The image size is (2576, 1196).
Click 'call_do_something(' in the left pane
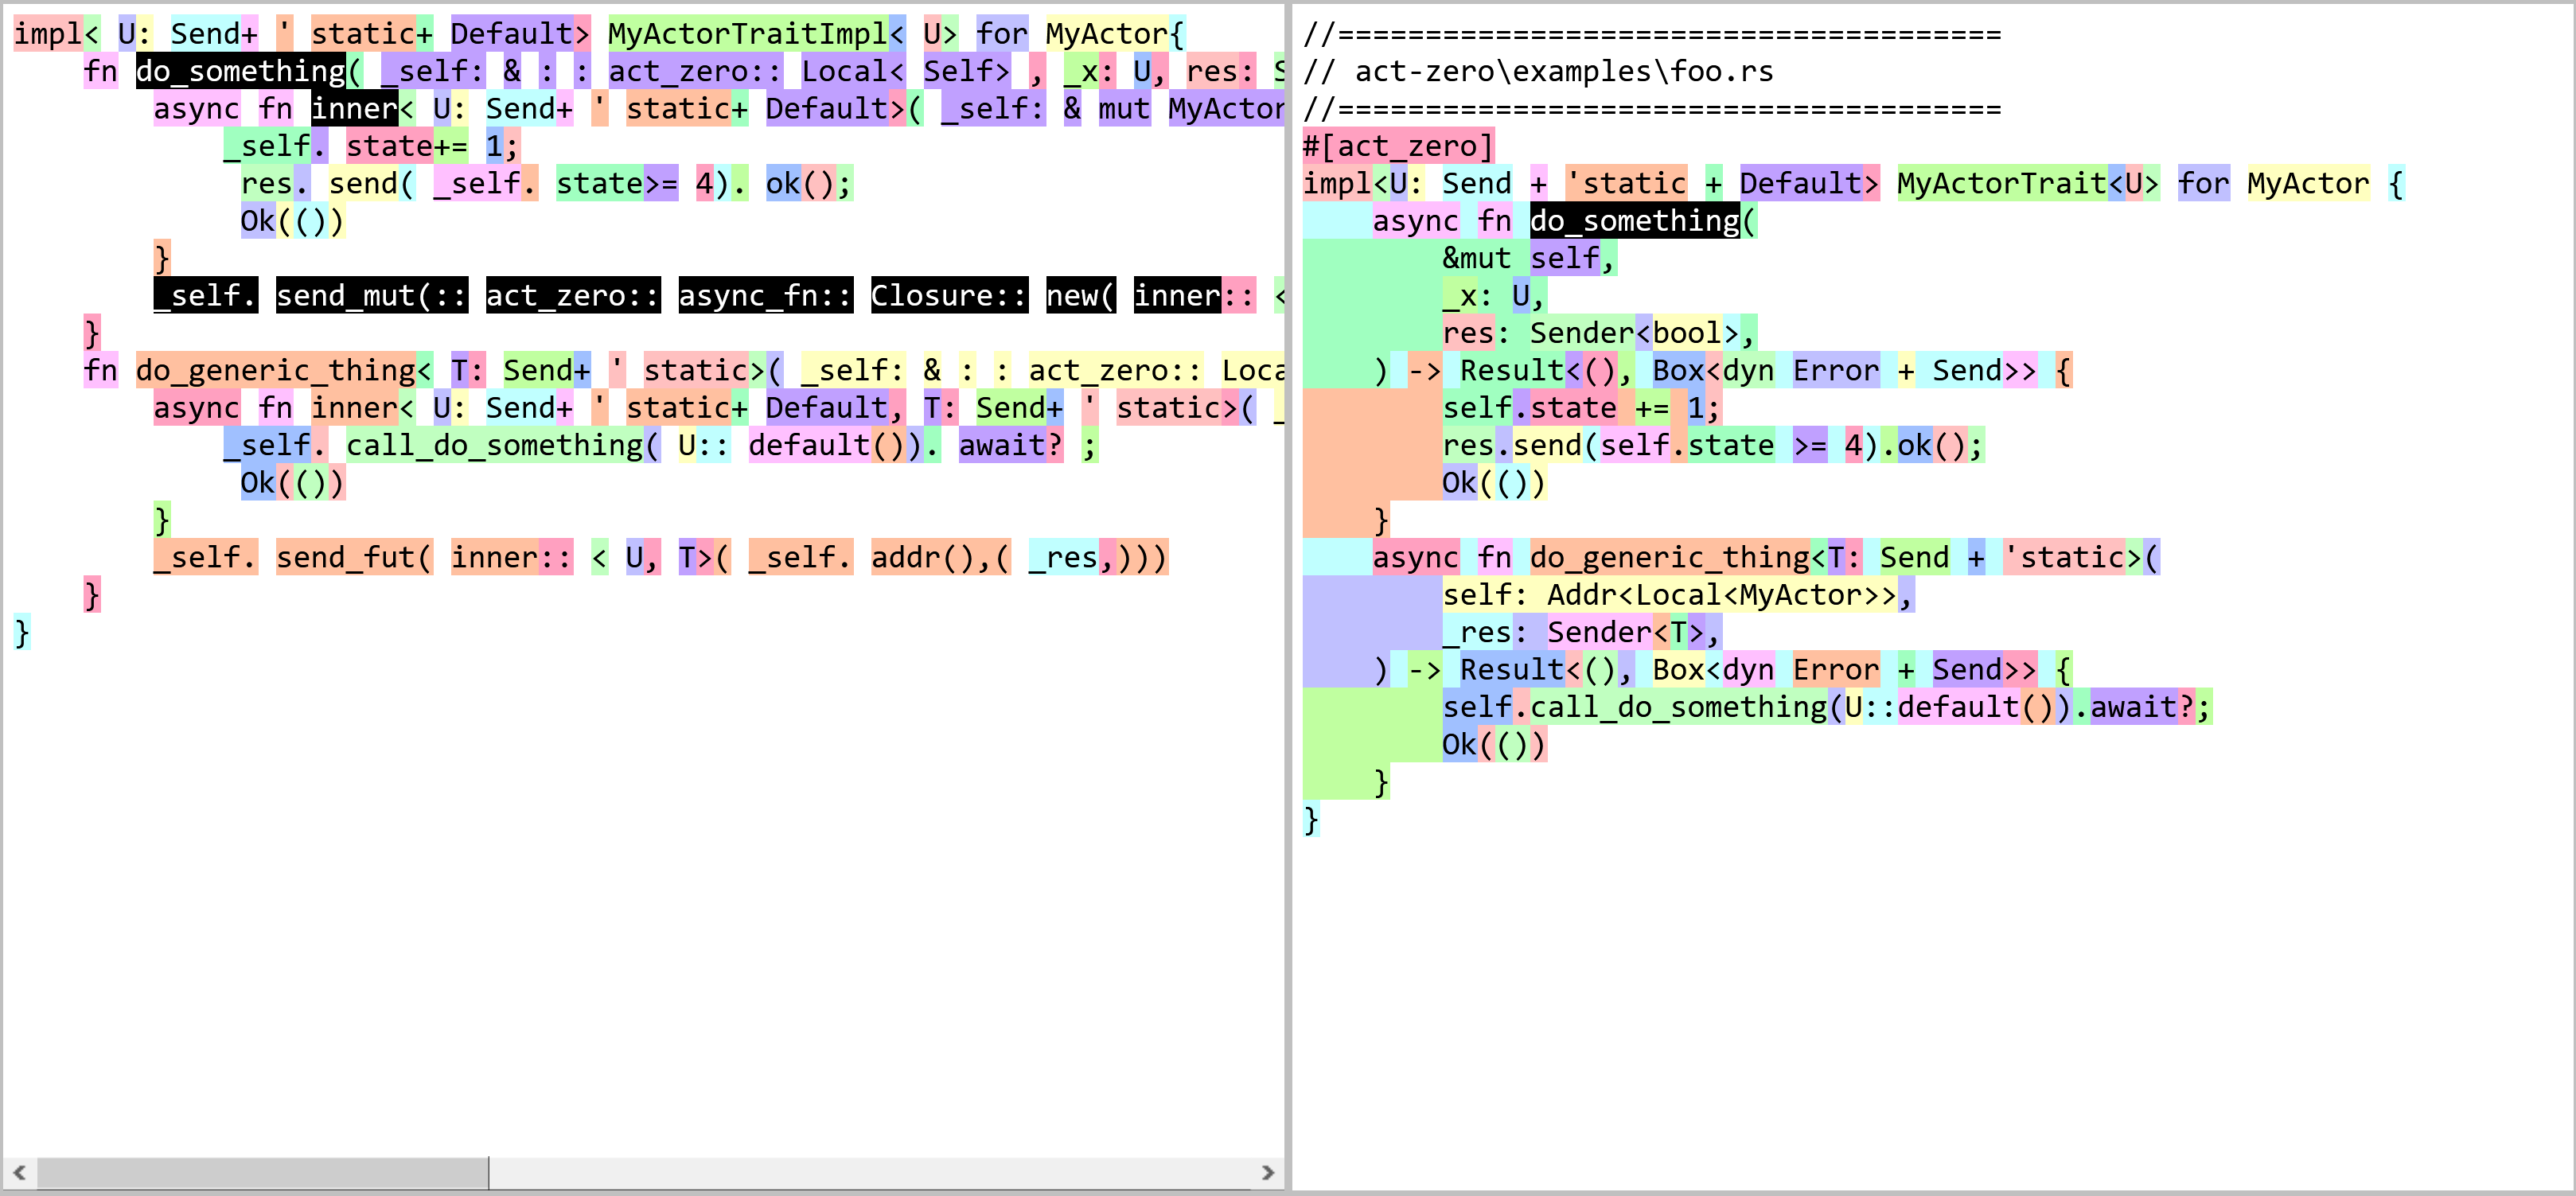[x=503, y=445]
